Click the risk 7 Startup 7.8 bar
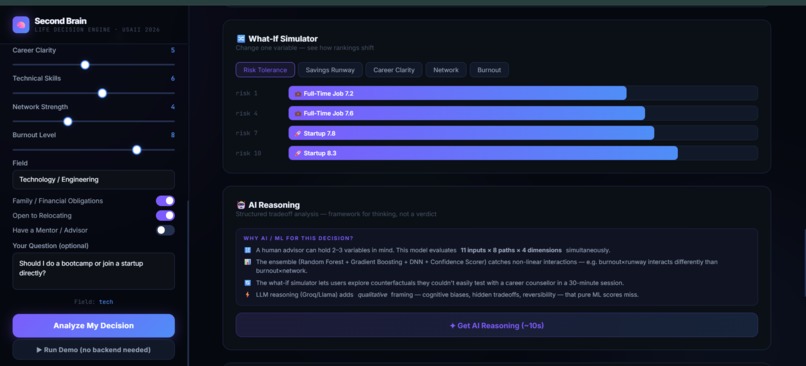This screenshot has width=806, height=366. pyautogui.click(x=471, y=133)
